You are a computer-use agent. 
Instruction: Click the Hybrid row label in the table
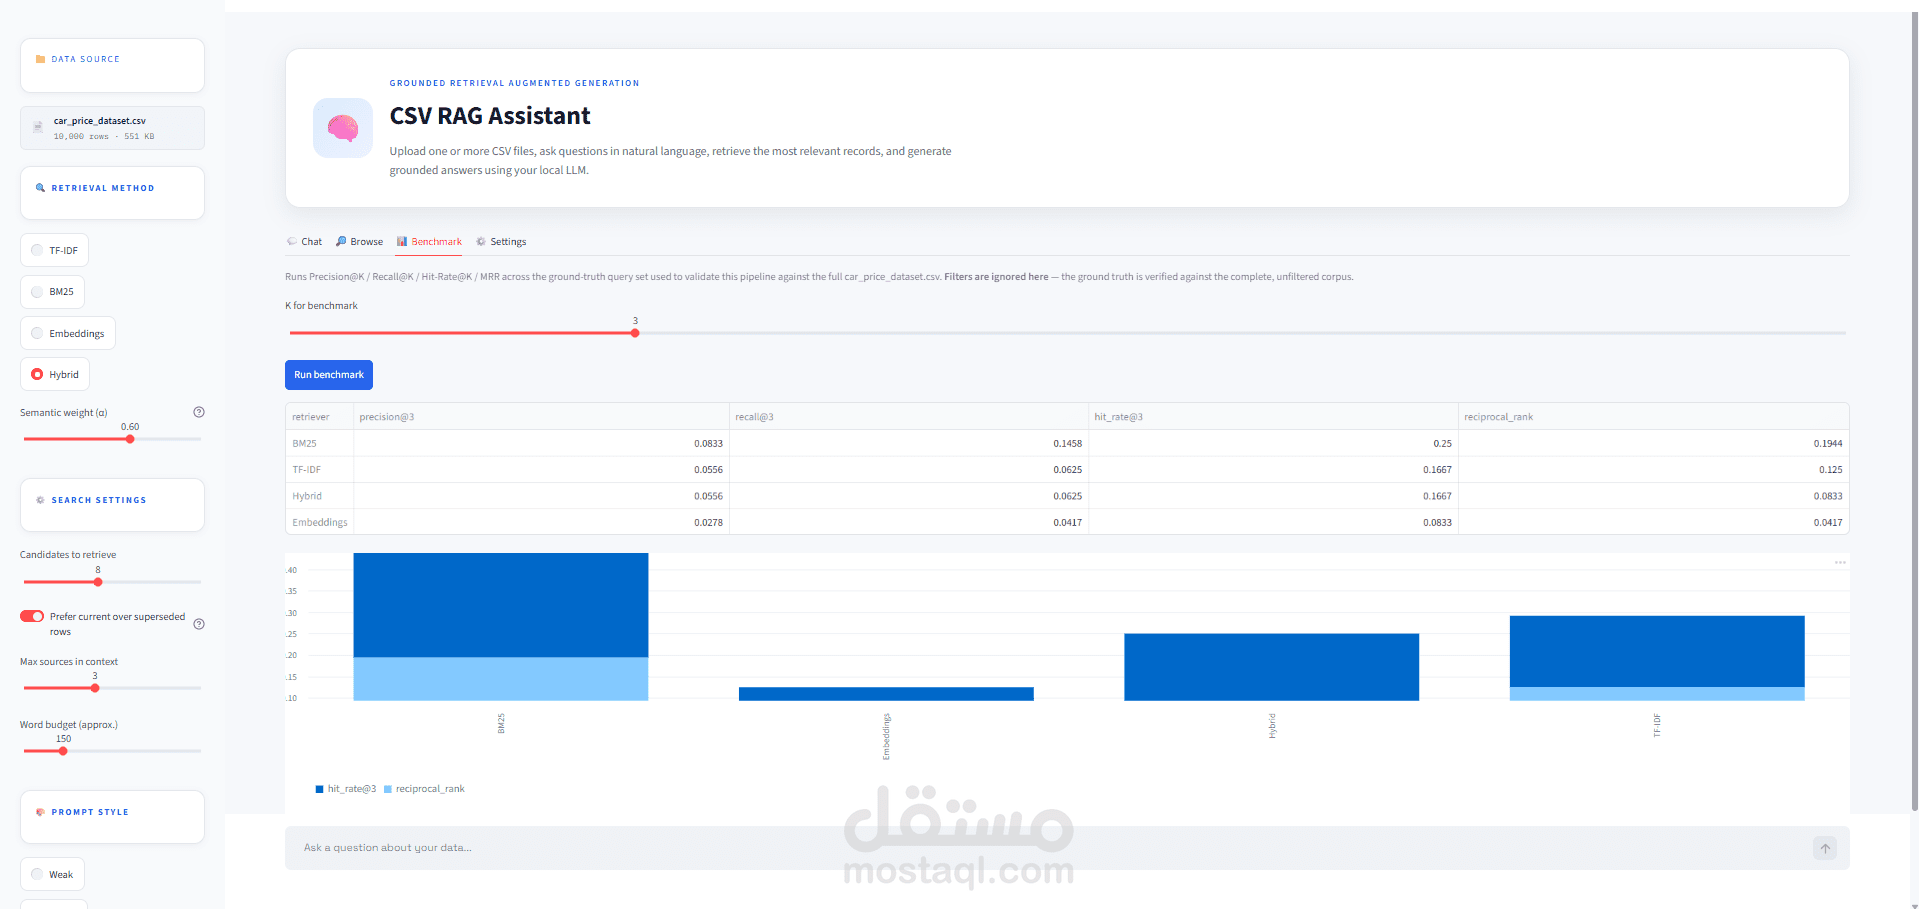click(307, 496)
